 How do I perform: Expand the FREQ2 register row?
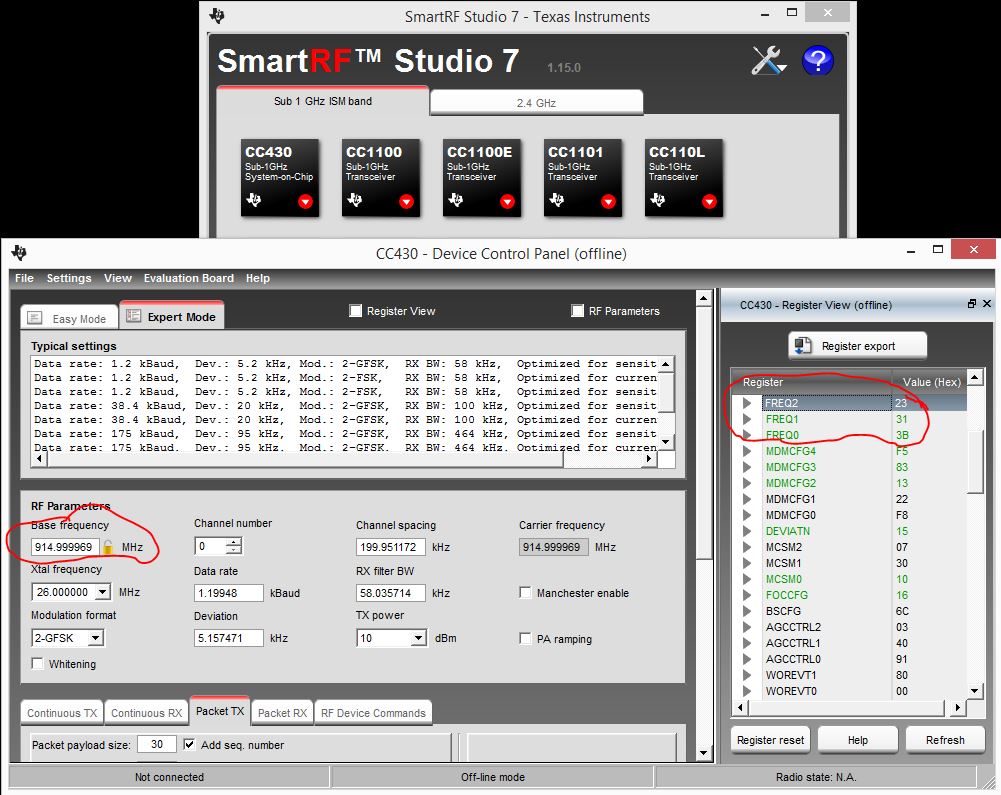pyautogui.click(x=747, y=403)
